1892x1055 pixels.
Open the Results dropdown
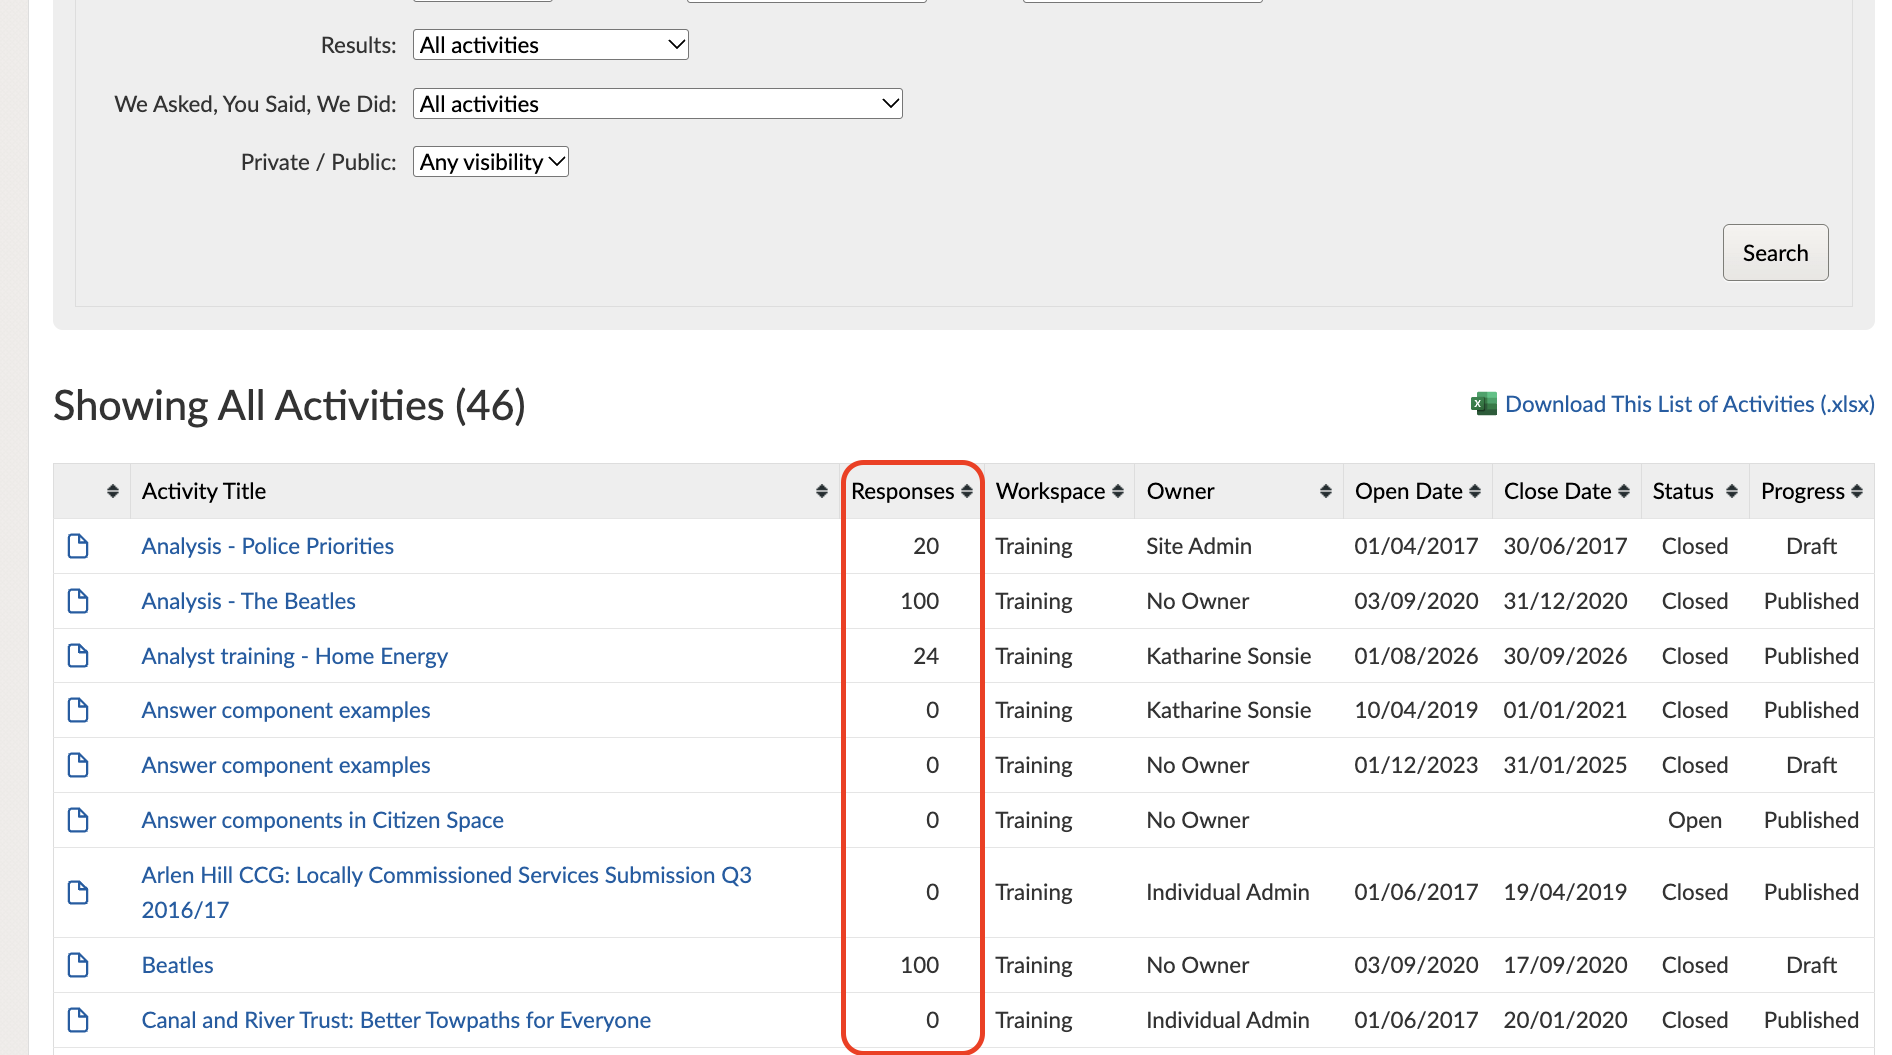(551, 45)
